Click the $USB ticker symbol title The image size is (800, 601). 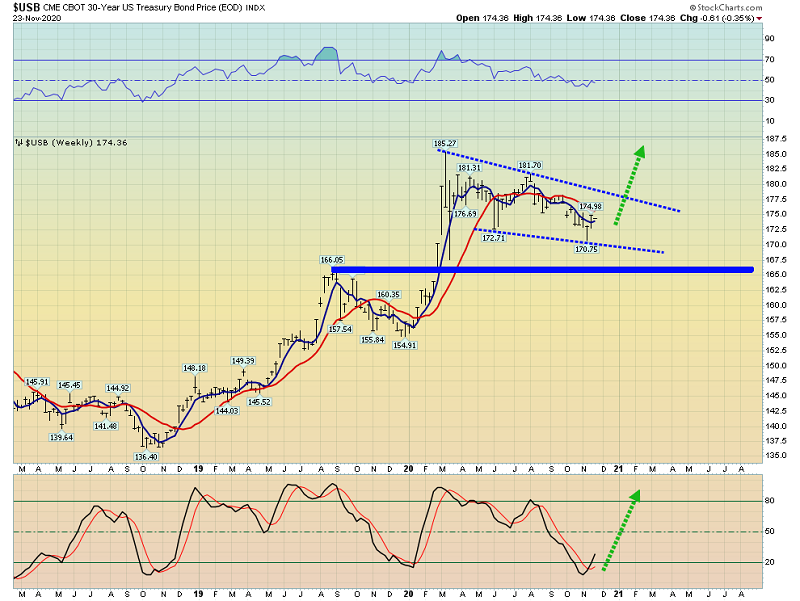point(28,7)
